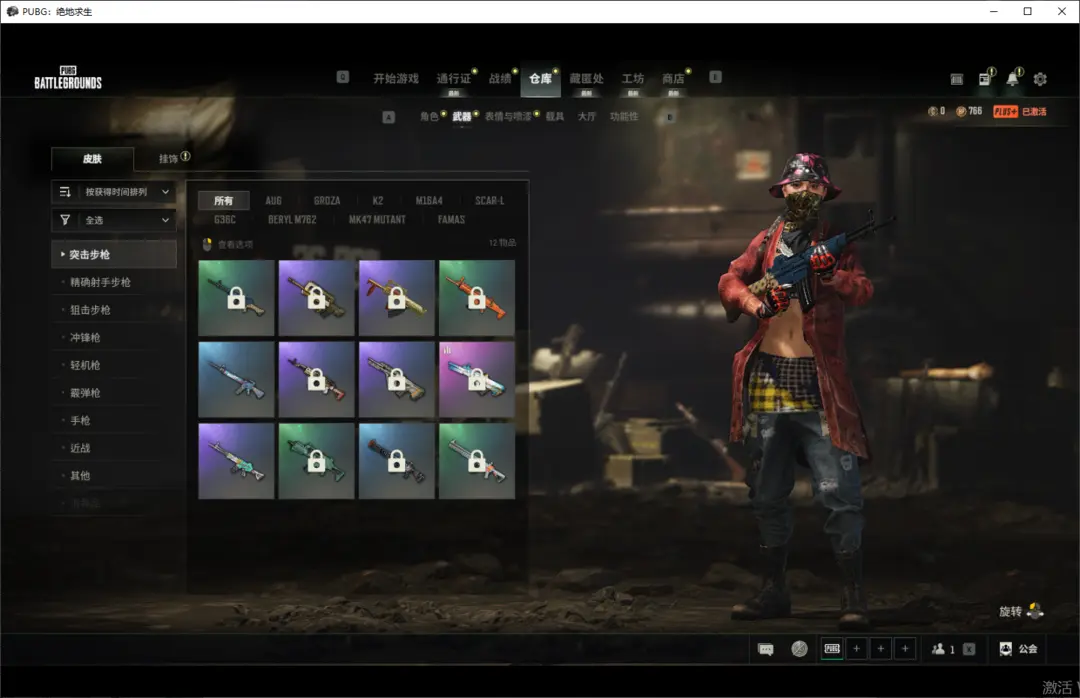Open the notifications bell
This screenshot has width=1080, height=698.
click(x=1013, y=79)
